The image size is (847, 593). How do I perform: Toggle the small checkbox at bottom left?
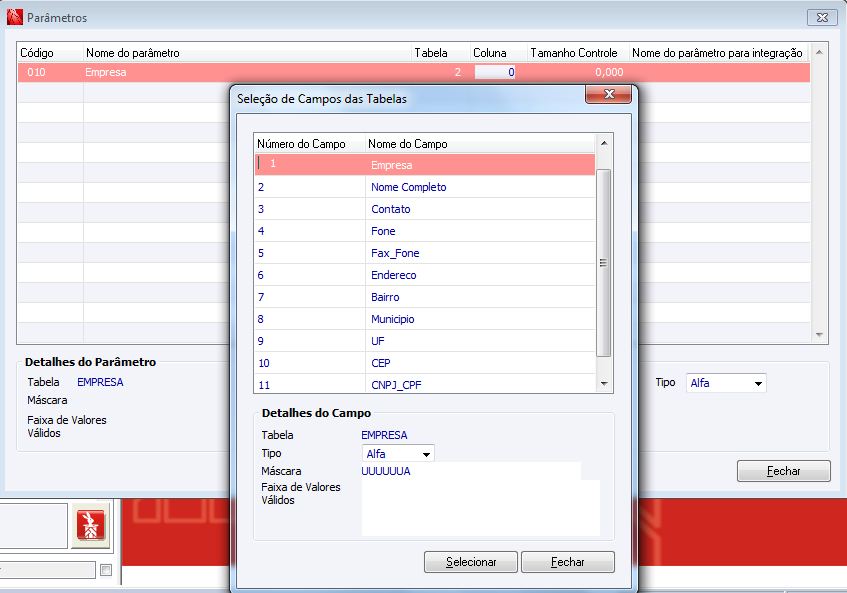(x=106, y=570)
